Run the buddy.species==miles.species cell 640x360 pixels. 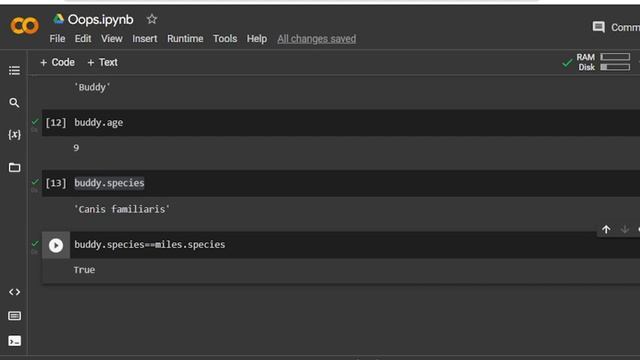[x=56, y=245]
